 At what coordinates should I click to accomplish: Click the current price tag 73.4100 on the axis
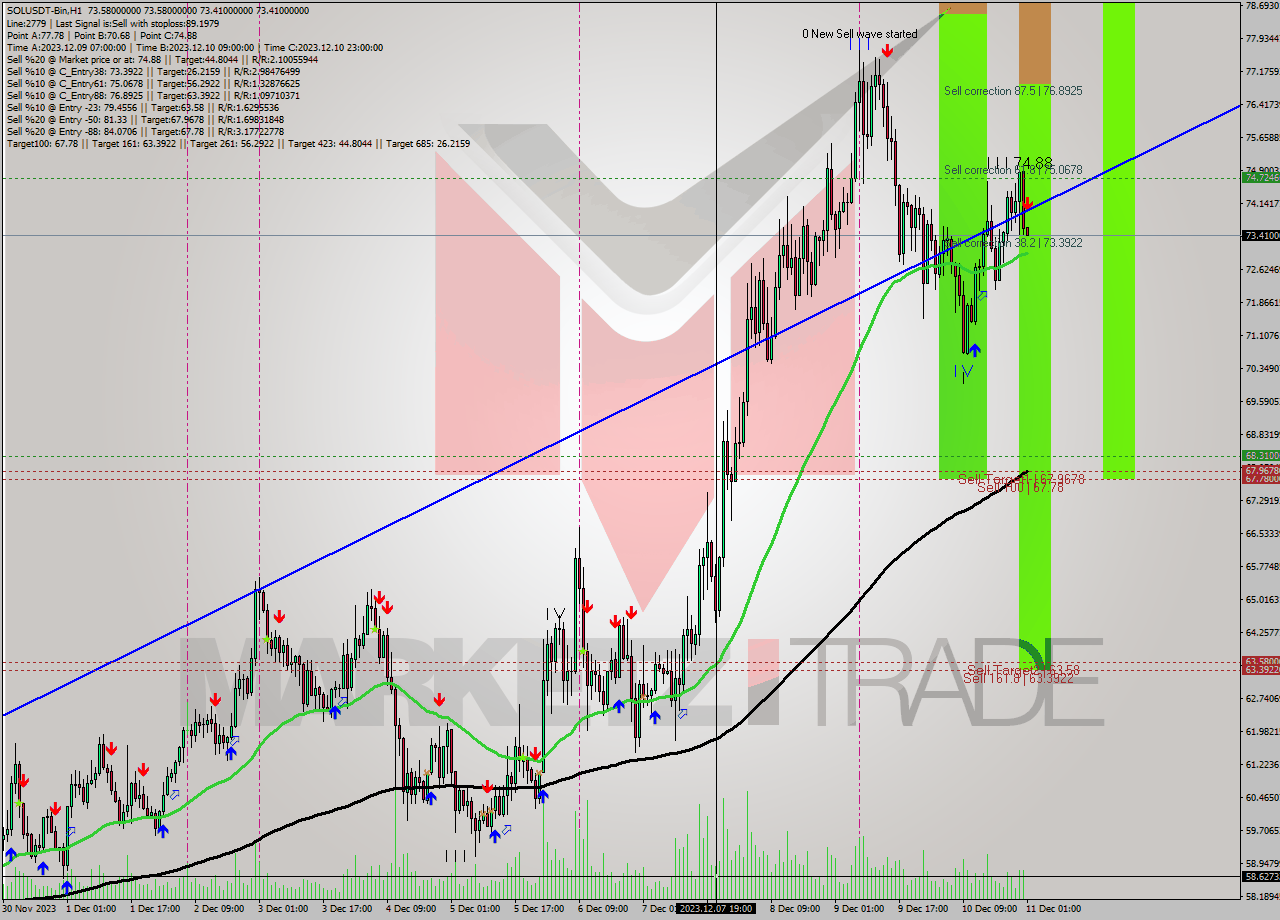pyautogui.click(x=1260, y=236)
